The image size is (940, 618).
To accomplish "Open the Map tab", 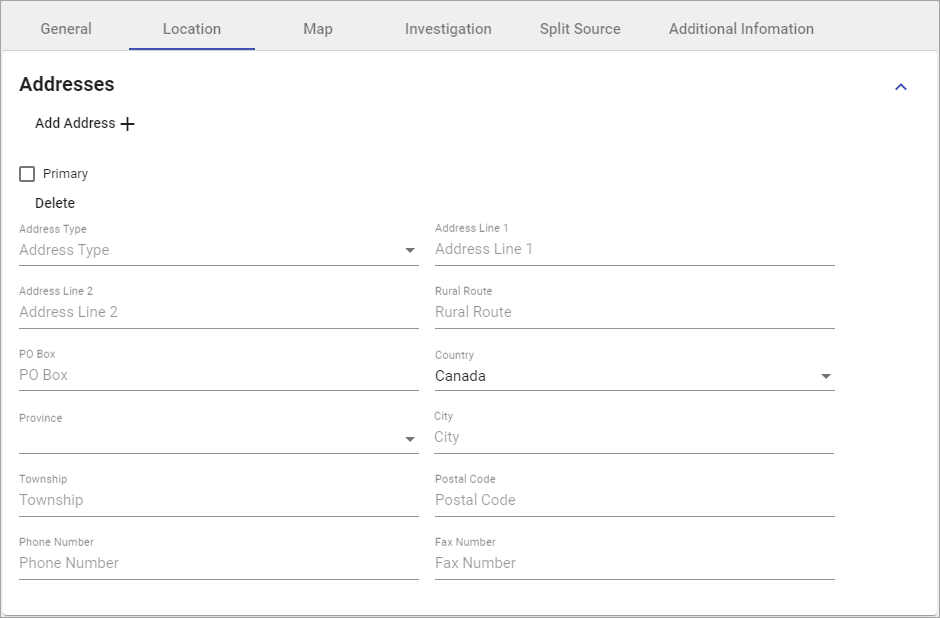I will pyautogui.click(x=317, y=29).
